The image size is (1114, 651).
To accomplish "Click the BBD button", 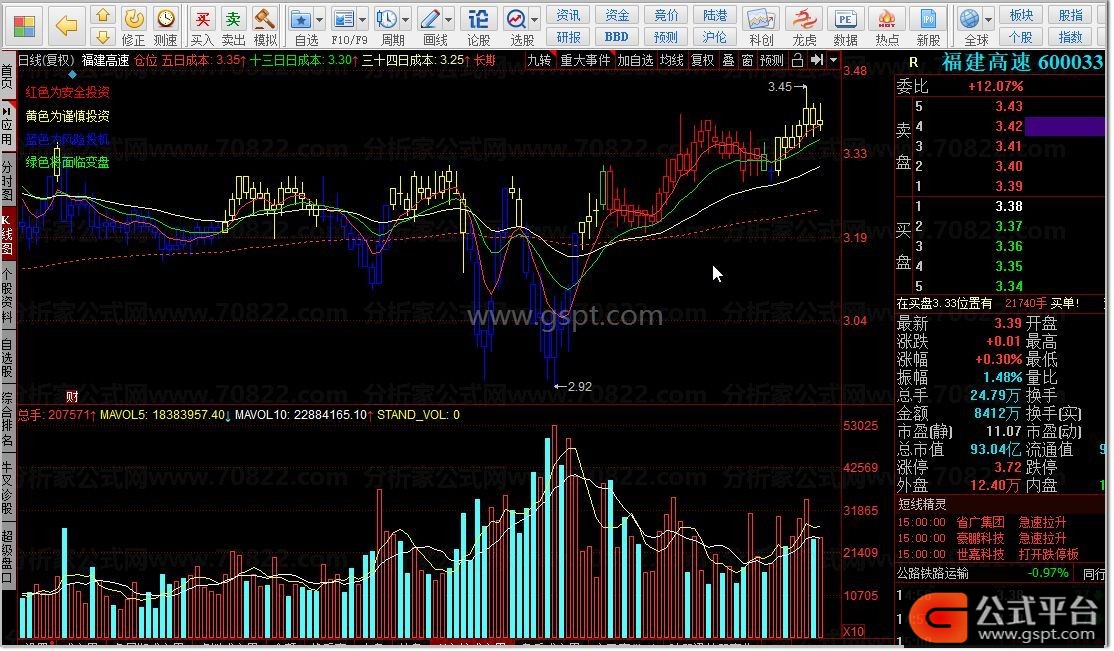I will [617, 37].
